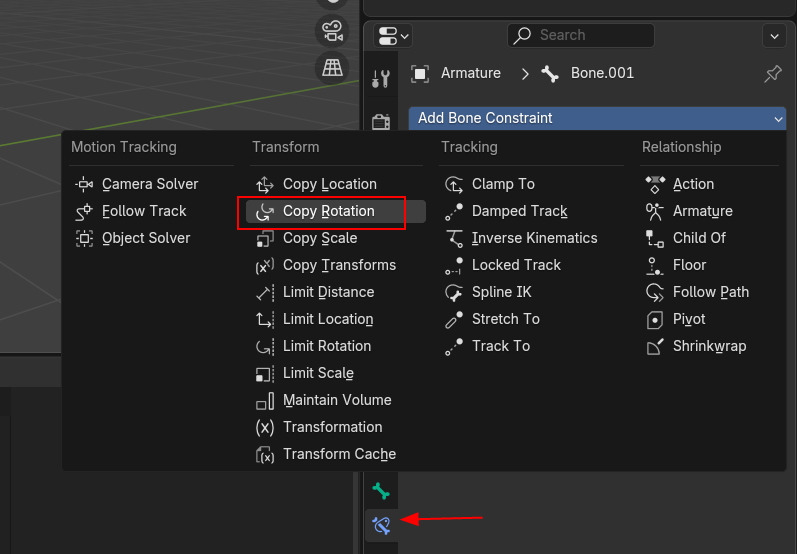This screenshot has height=554, width=797.
Task: Select Armature in the breadcrumb path
Action: [471, 73]
